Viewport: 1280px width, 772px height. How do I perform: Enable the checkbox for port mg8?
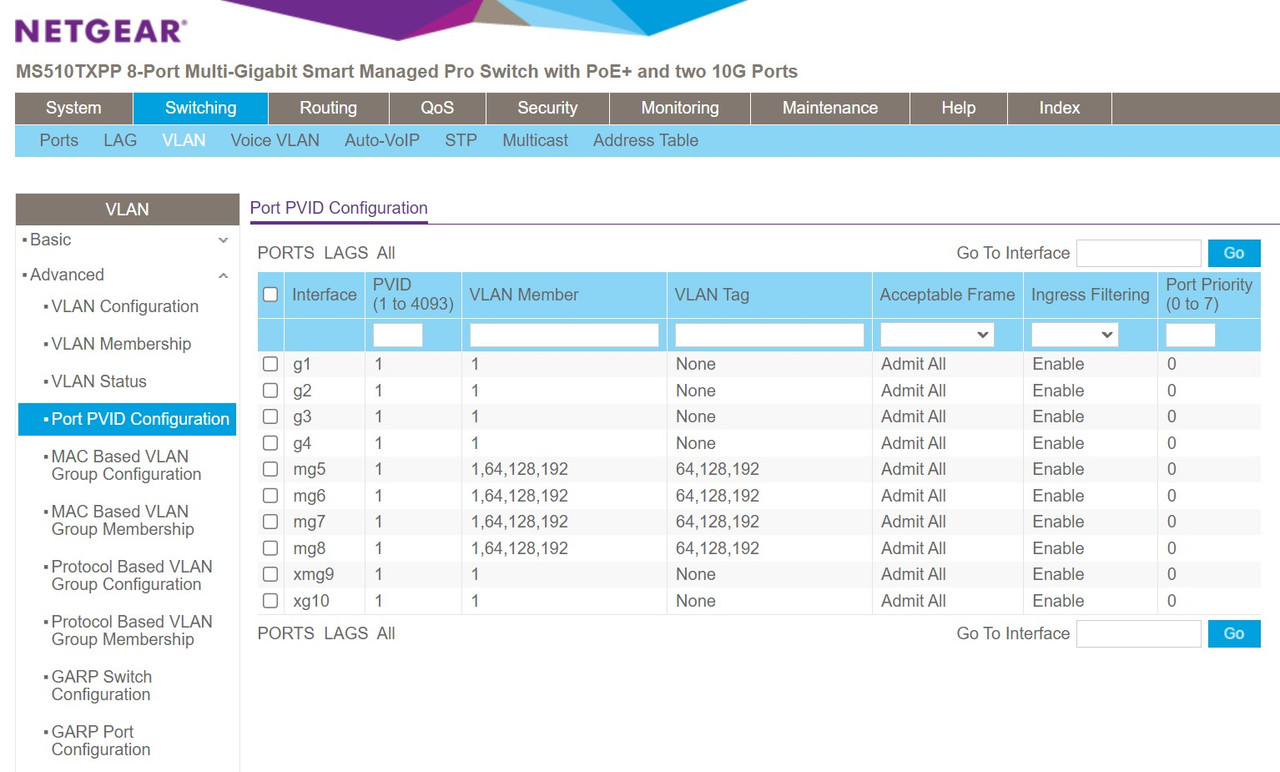click(x=270, y=548)
